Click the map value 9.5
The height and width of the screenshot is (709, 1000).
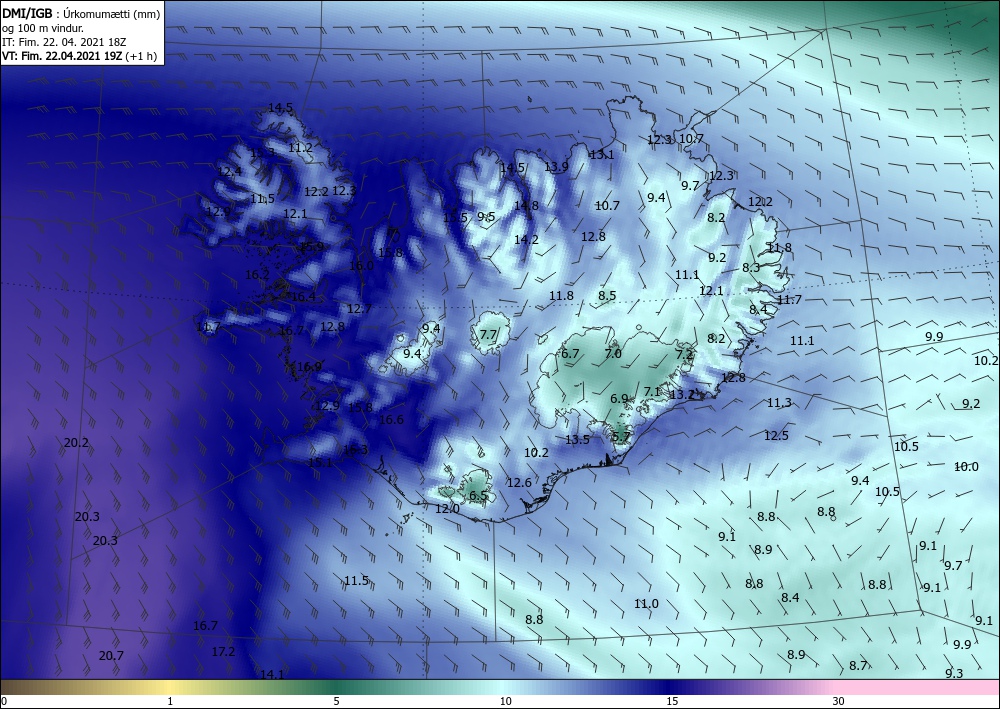[486, 217]
